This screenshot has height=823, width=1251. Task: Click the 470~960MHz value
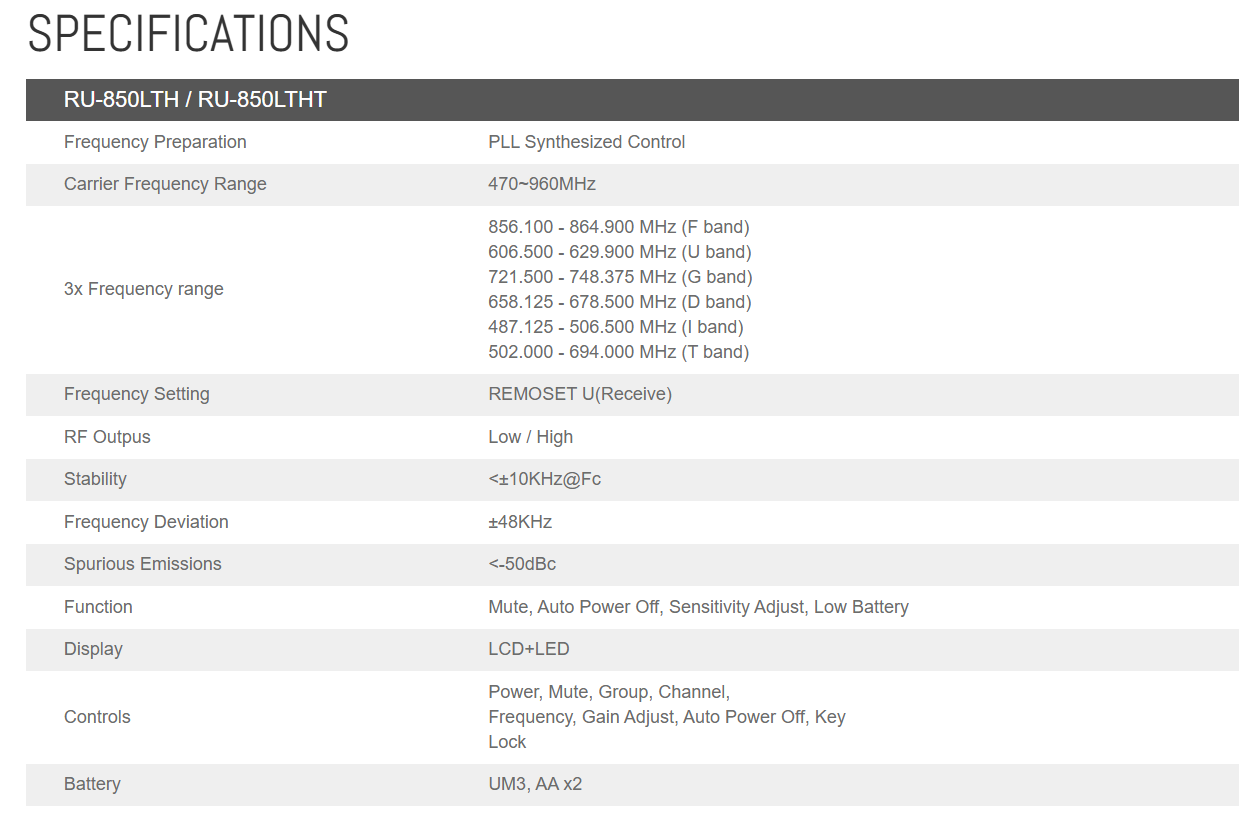click(x=541, y=184)
